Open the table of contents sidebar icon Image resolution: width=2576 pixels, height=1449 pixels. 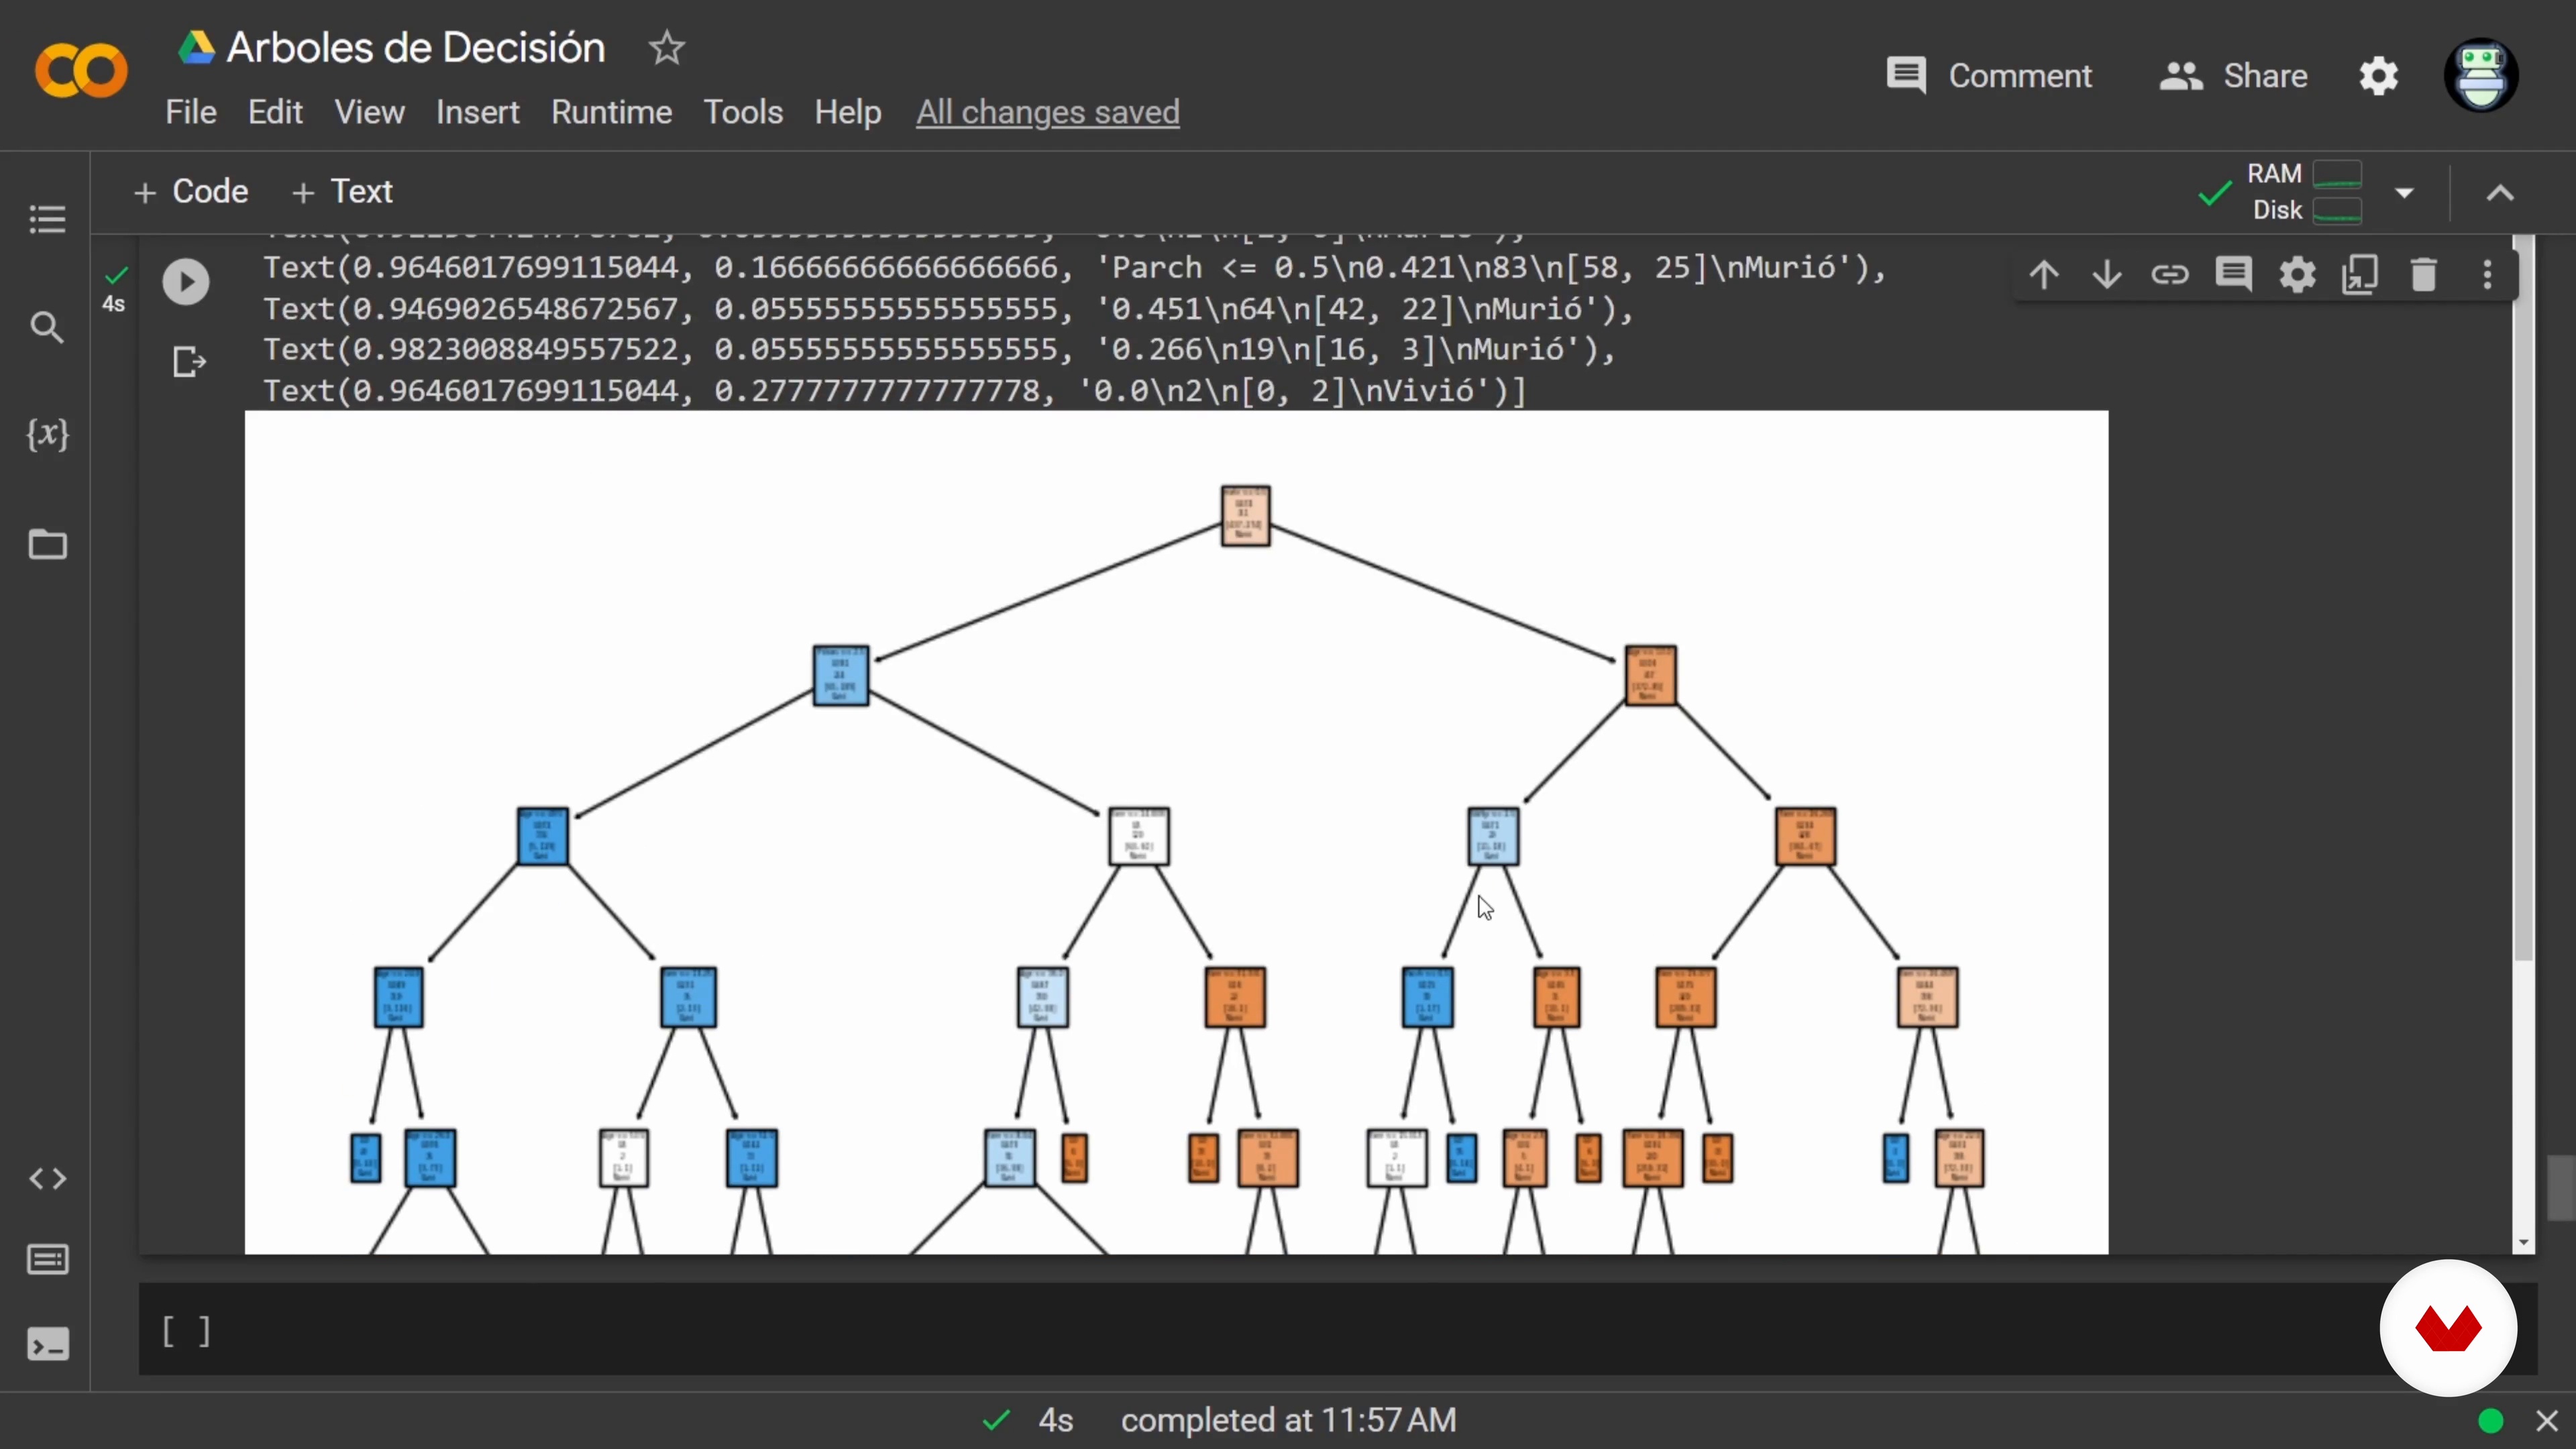[47, 219]
